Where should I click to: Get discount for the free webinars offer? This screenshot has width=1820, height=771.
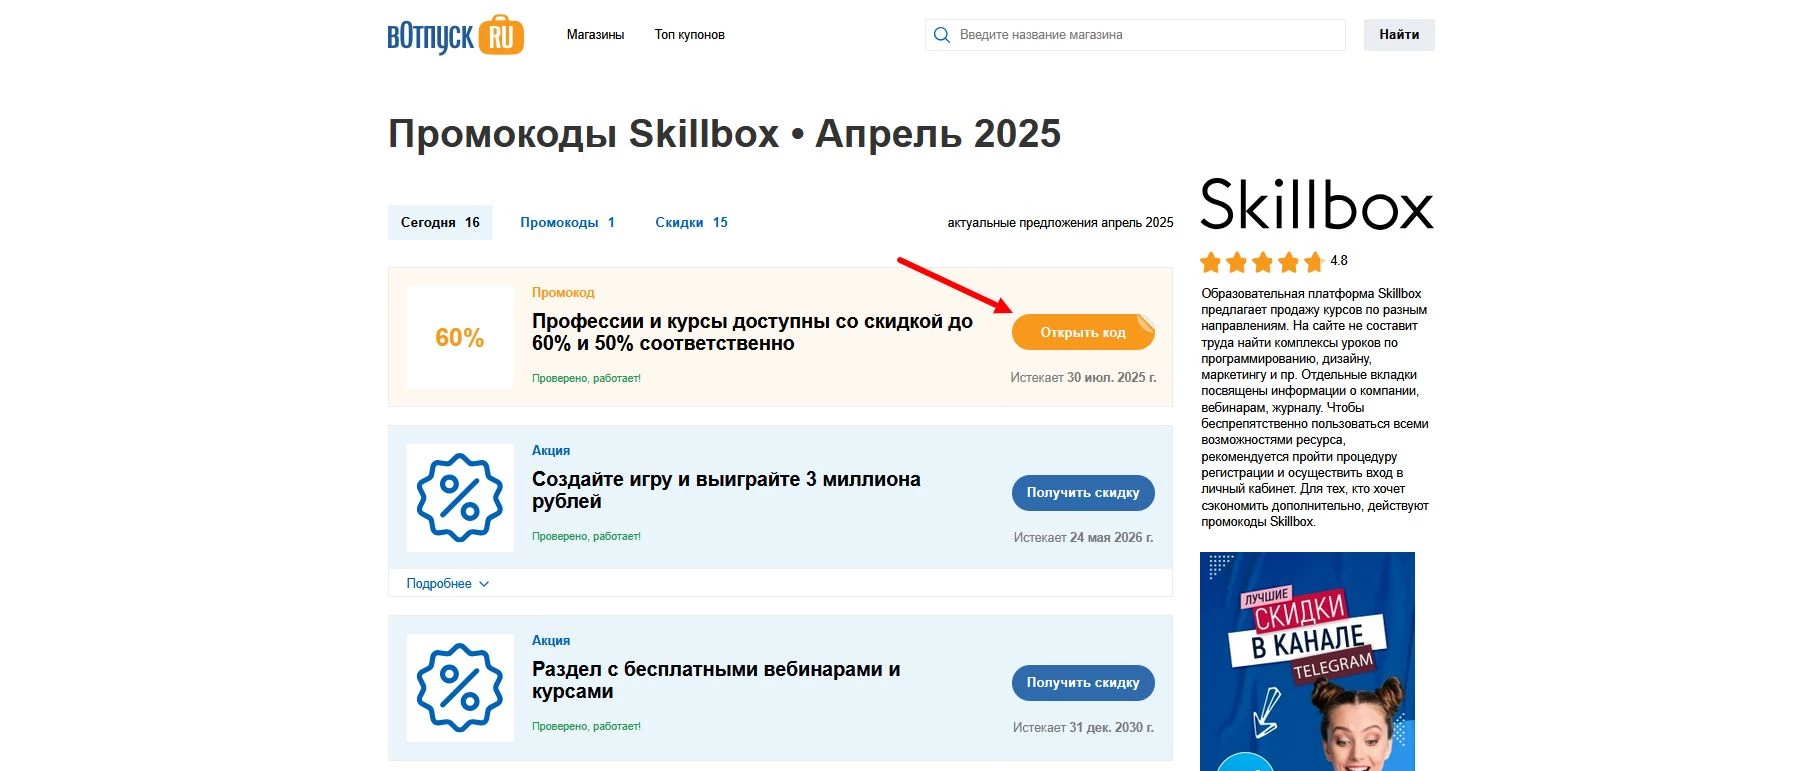tap(1083, 682)
